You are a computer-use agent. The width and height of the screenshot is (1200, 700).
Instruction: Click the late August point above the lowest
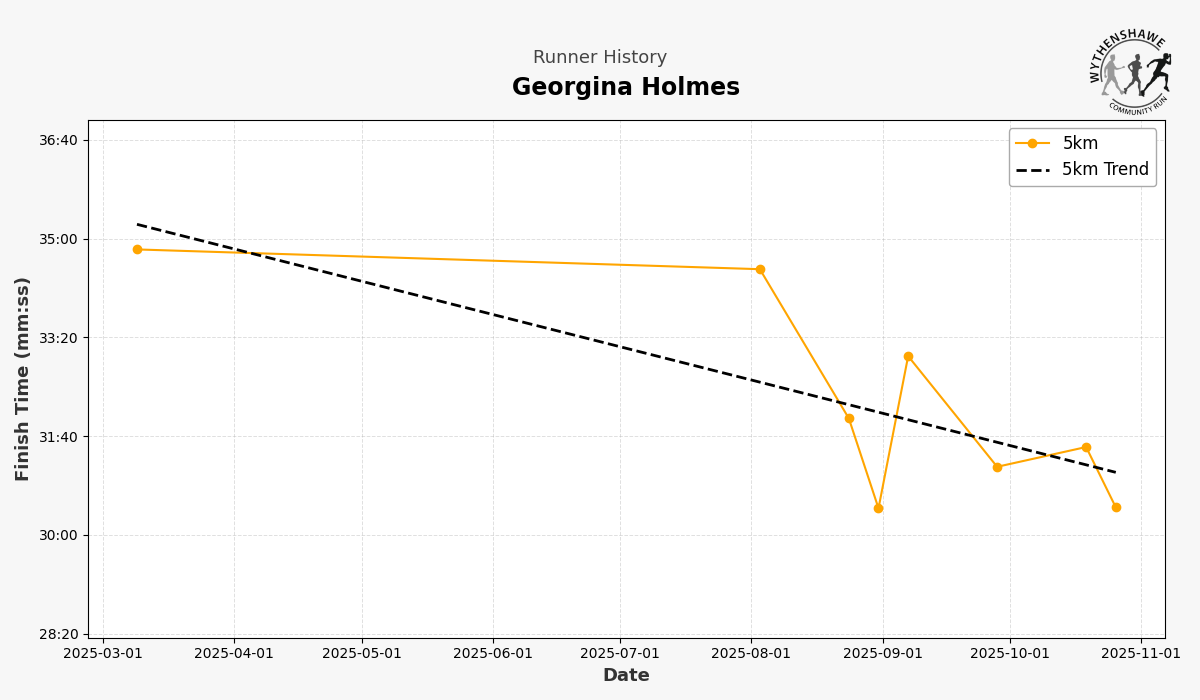click(849, 418)
